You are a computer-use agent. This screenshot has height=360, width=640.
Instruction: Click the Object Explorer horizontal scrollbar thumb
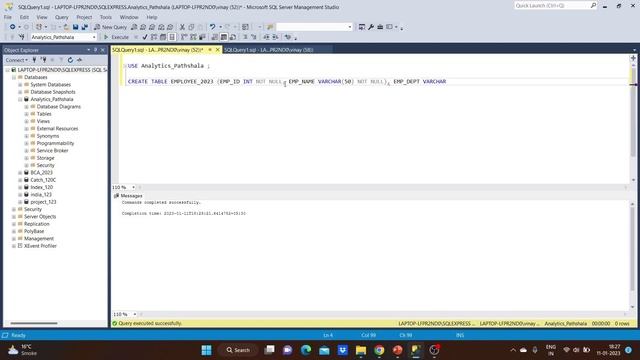click(33, 323)
